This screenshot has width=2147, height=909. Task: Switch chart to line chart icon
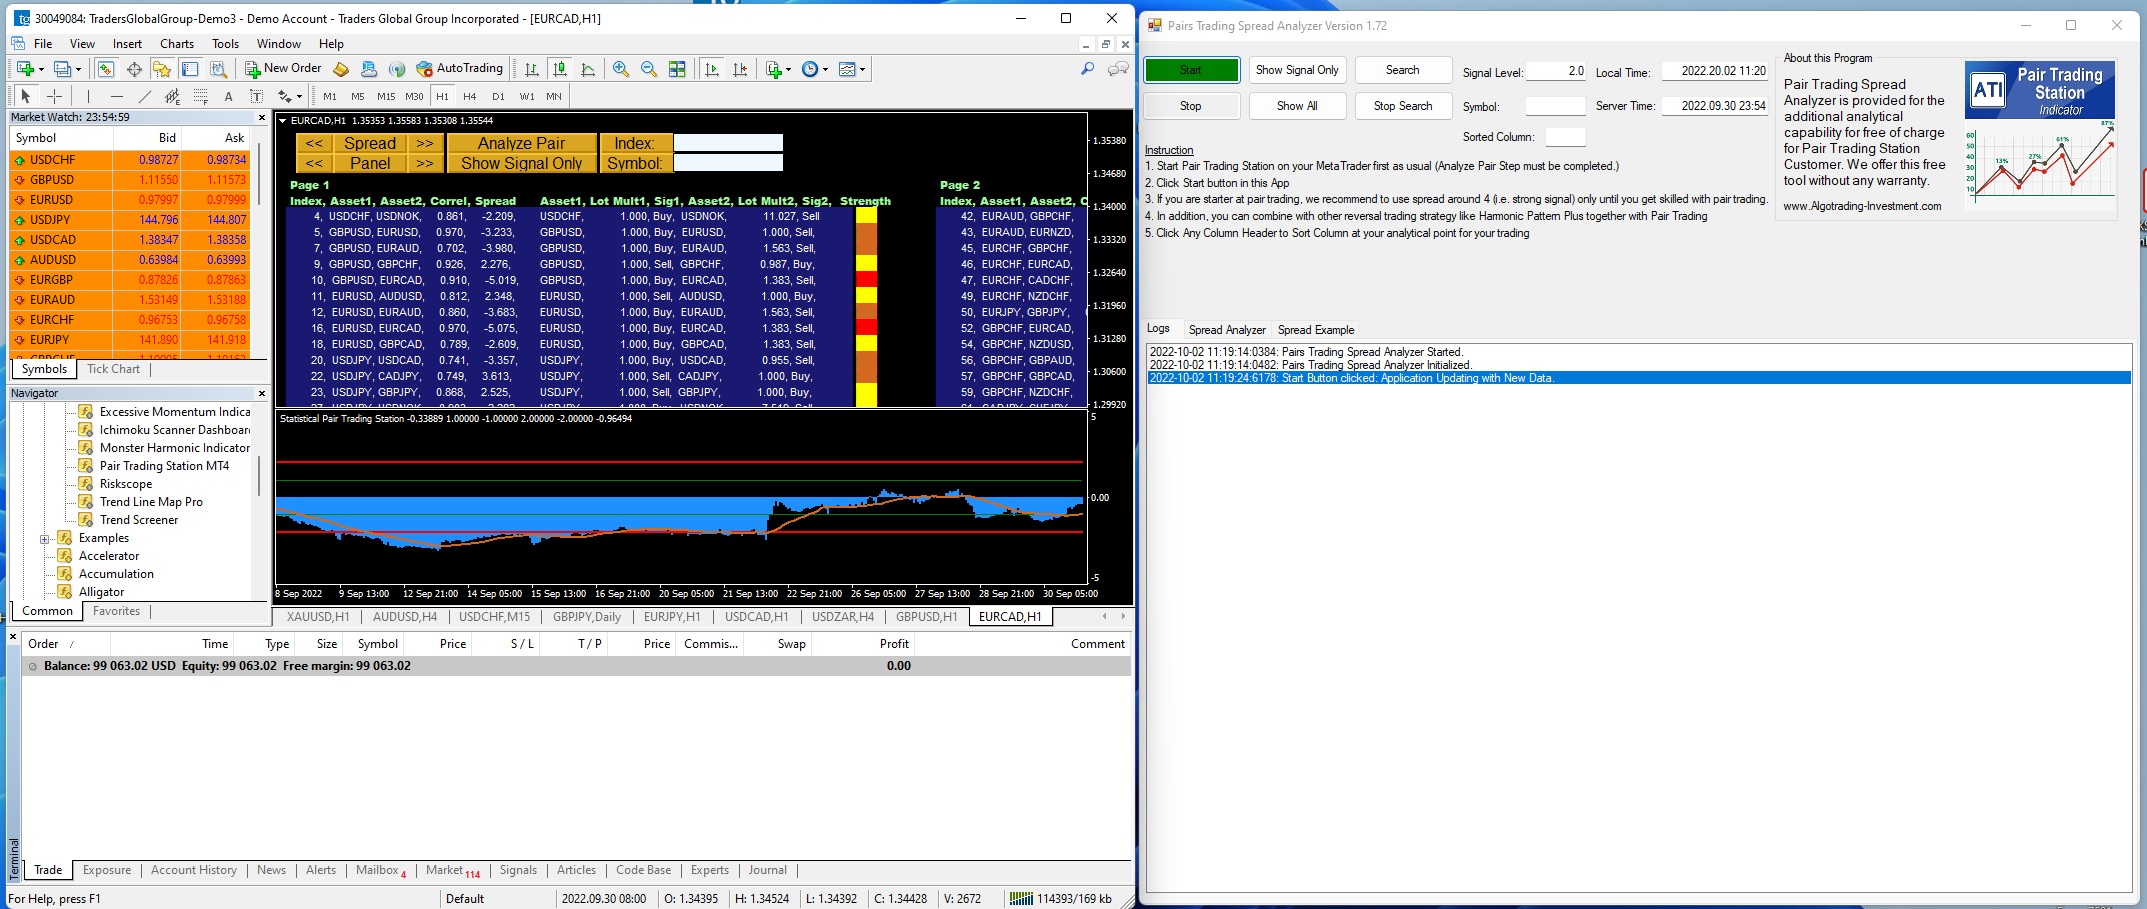588,69
